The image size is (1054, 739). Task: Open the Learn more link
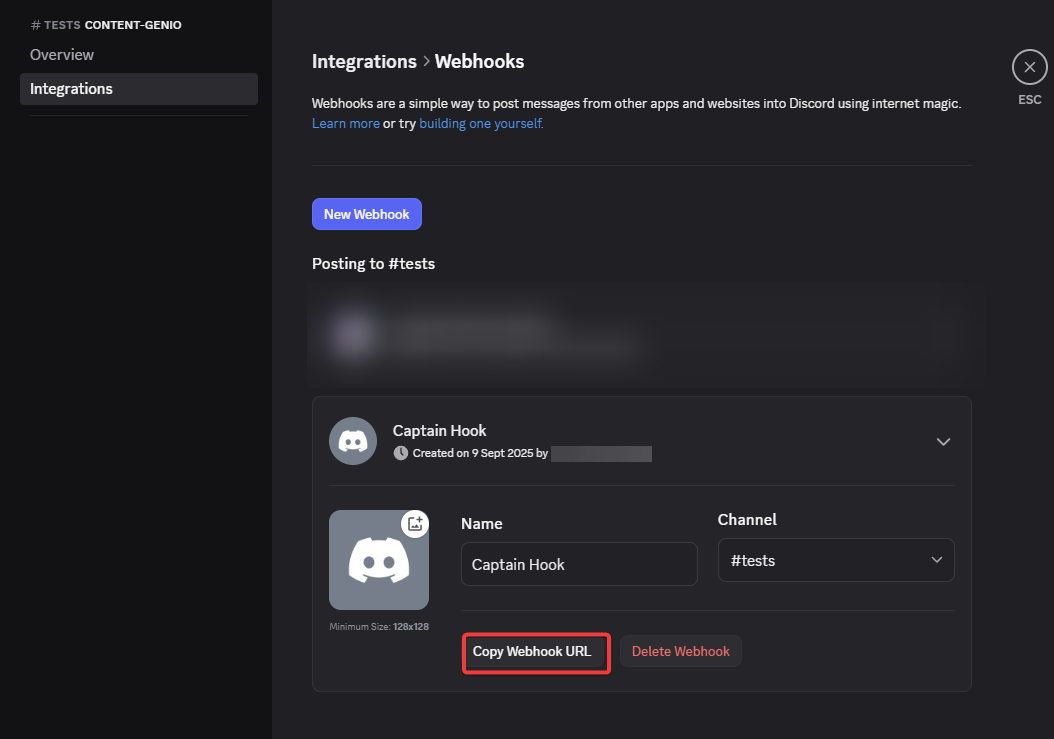pyautogui.click(x=345, y=123)
